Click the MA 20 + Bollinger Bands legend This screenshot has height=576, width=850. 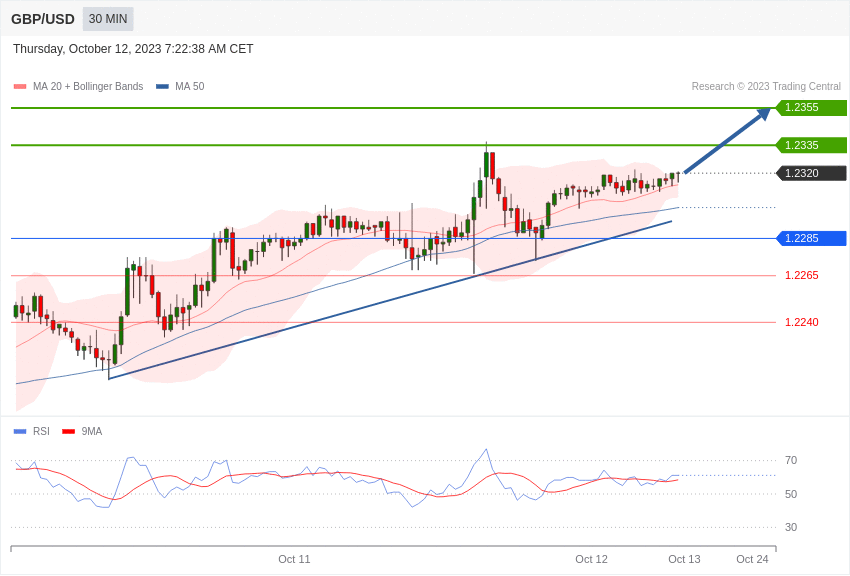click(88, 86)
